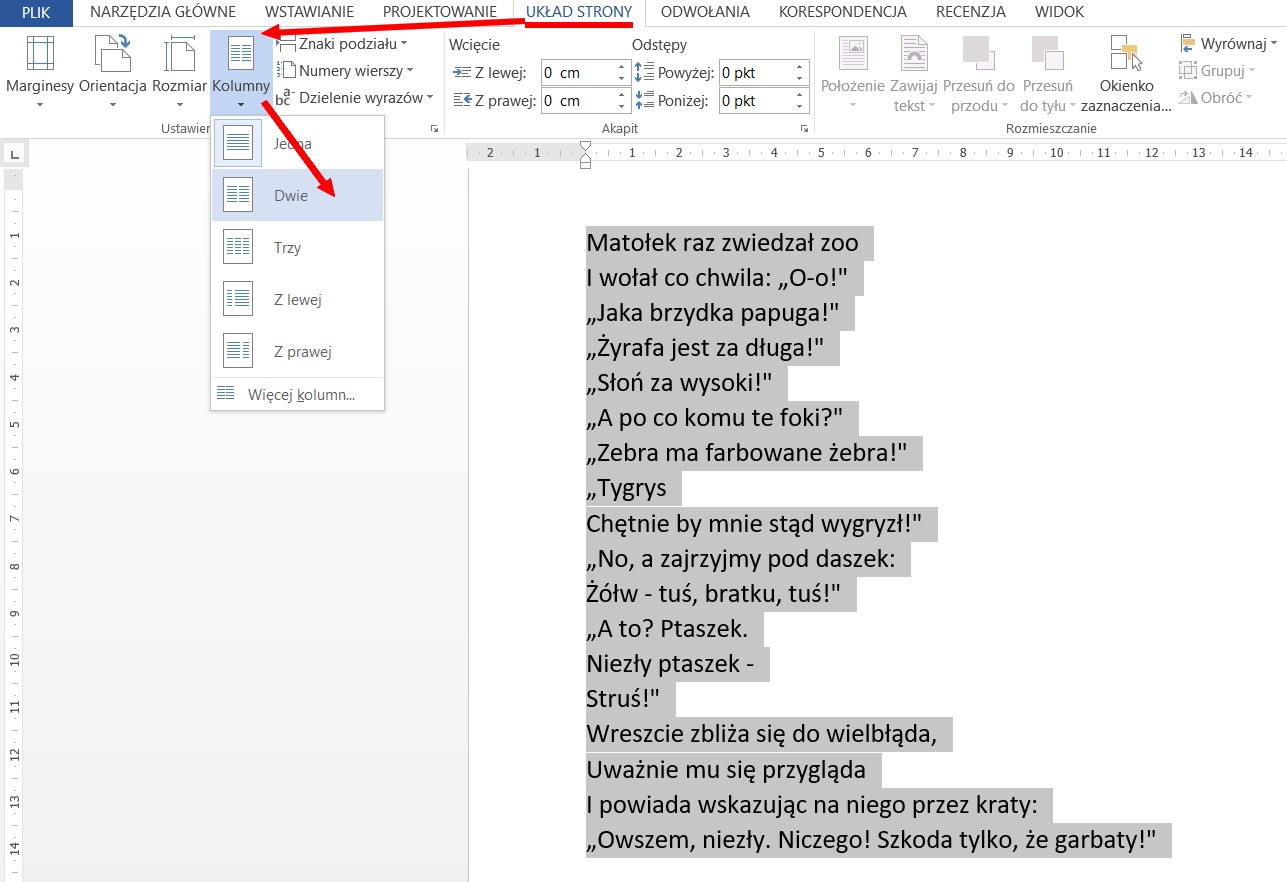Click the tab selector at the ruler corner
Image resolution: width=1287 pixels, height=882 pixels.
pos(15,153)
